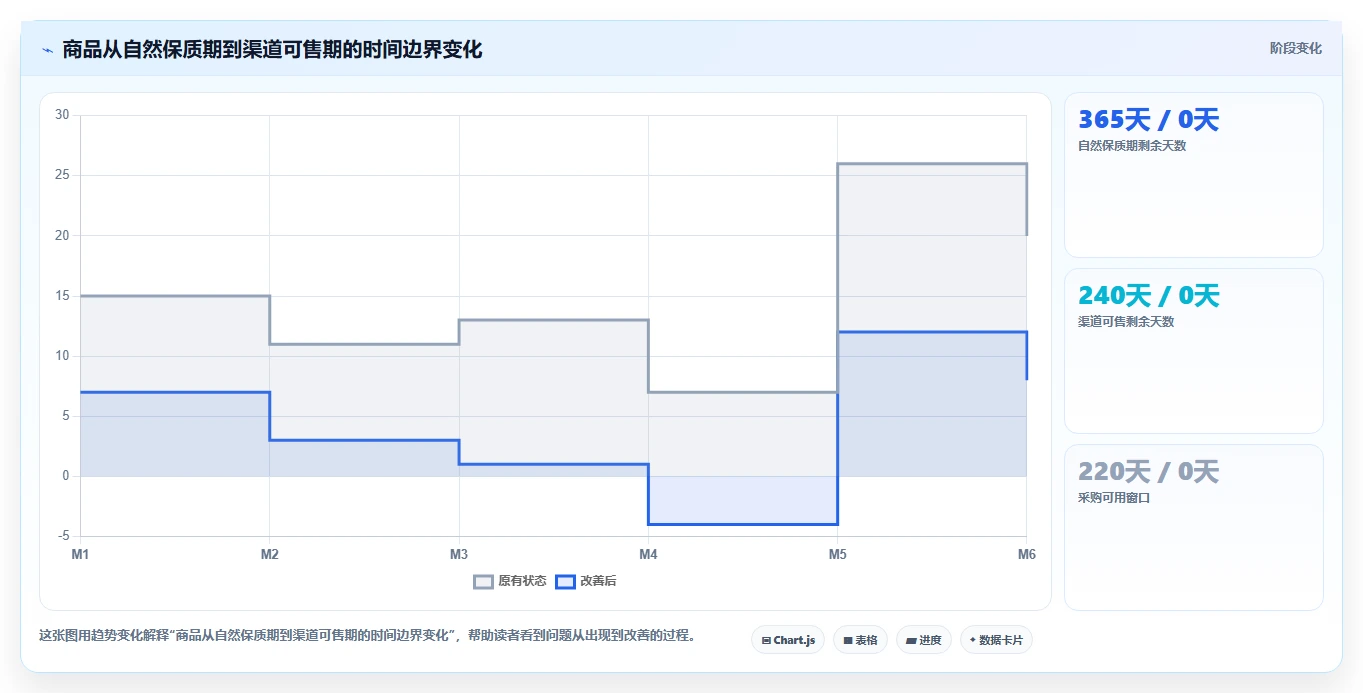Click the 20 y-axis tick label
Screen dimensions: 1363x693
point(62,235)
